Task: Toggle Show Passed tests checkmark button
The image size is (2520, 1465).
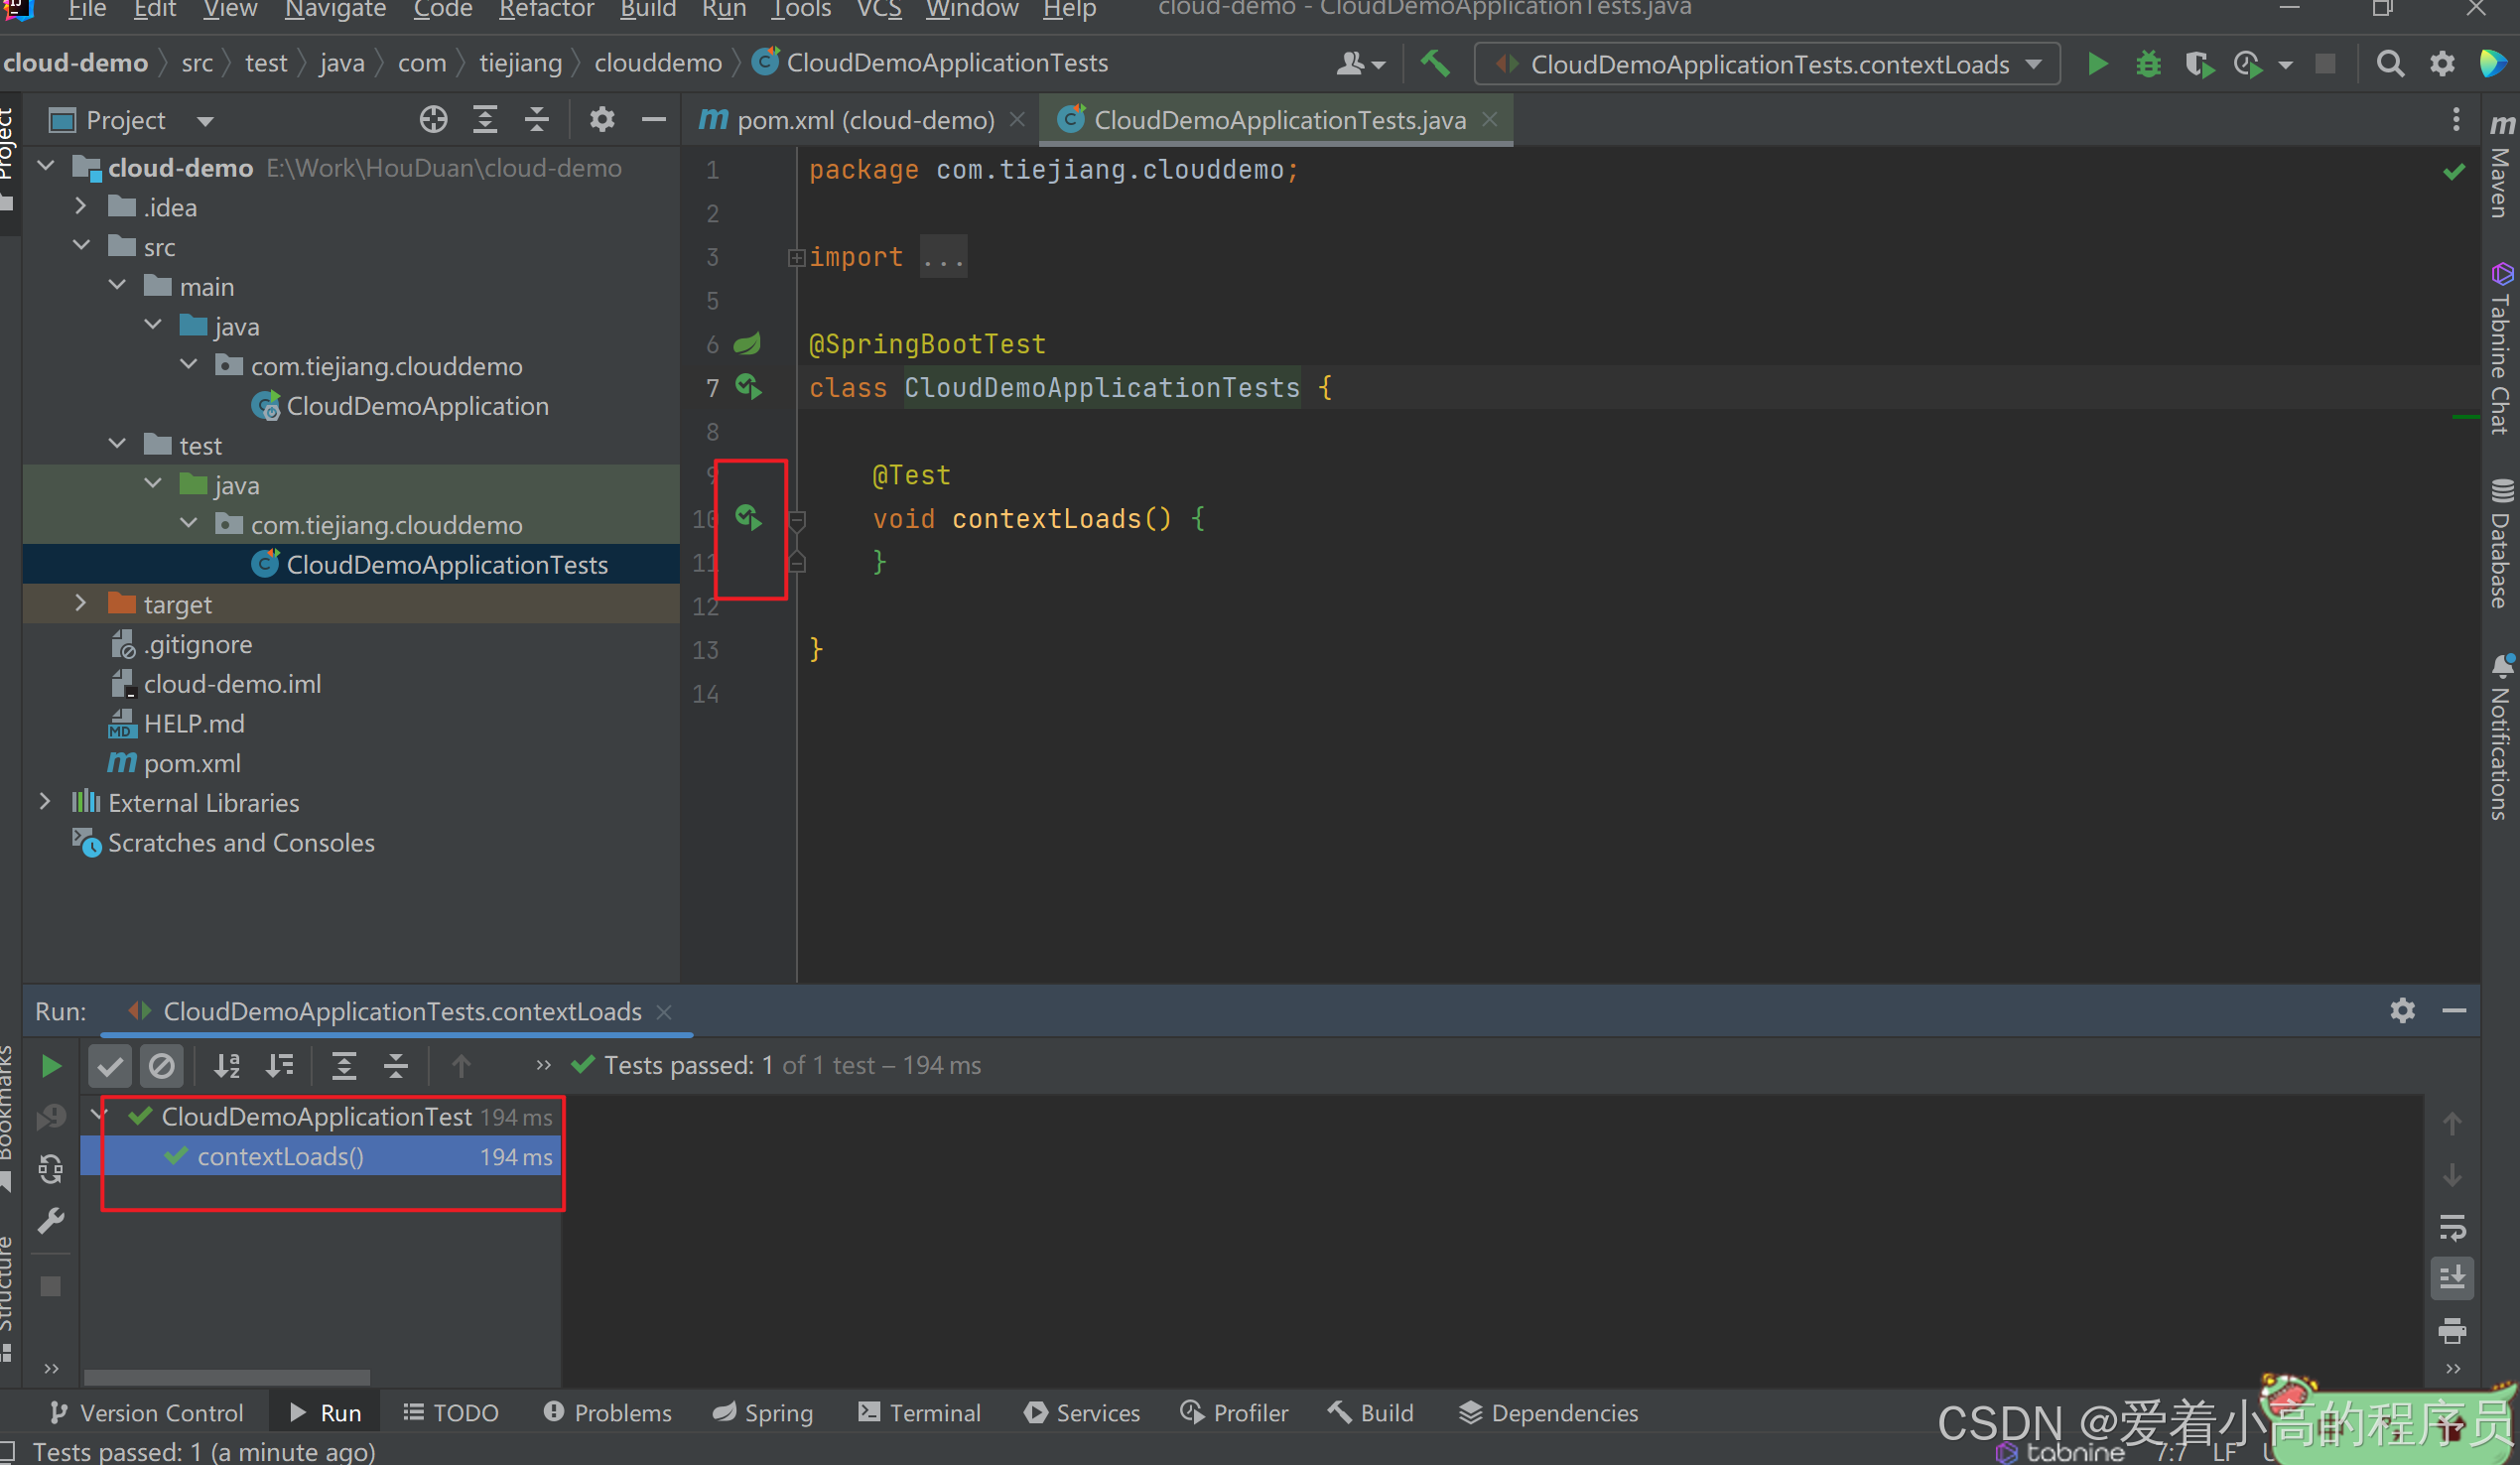Action: (110, 1066)
